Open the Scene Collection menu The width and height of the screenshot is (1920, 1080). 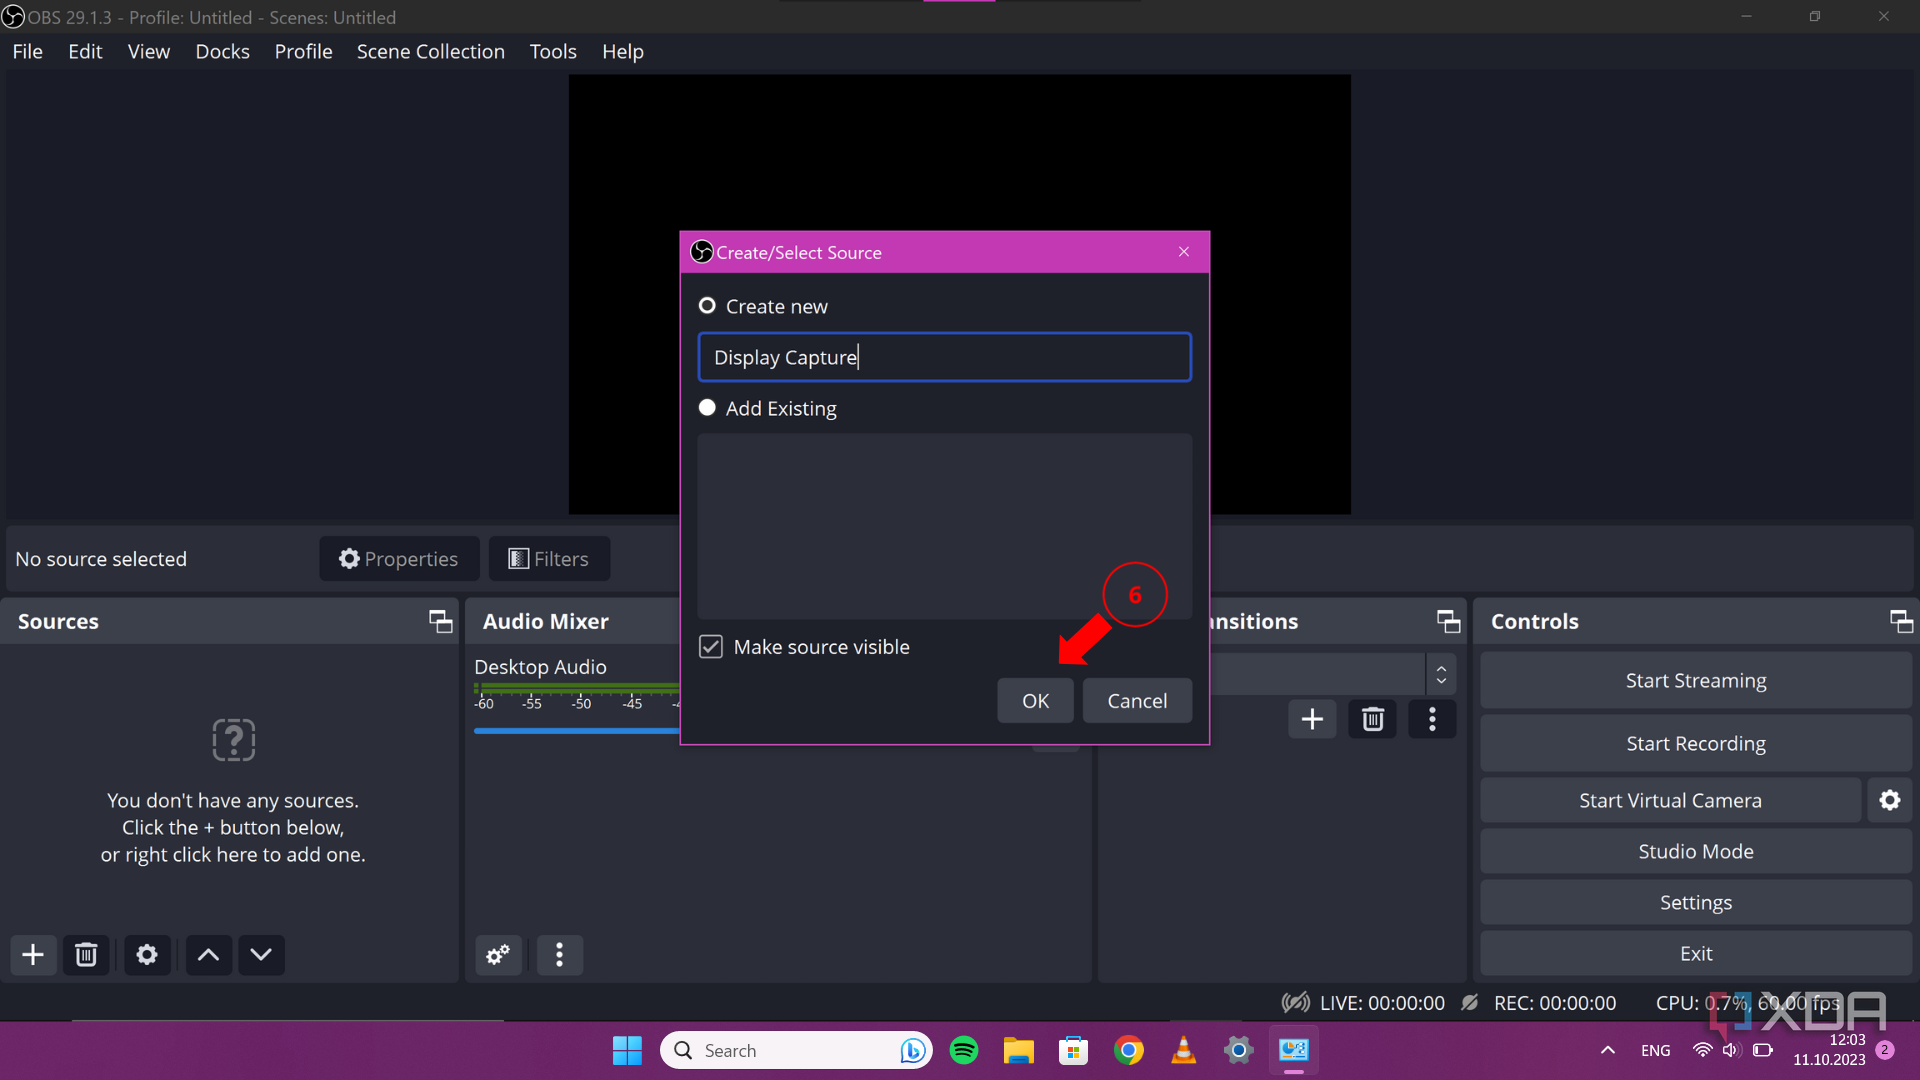430,51
